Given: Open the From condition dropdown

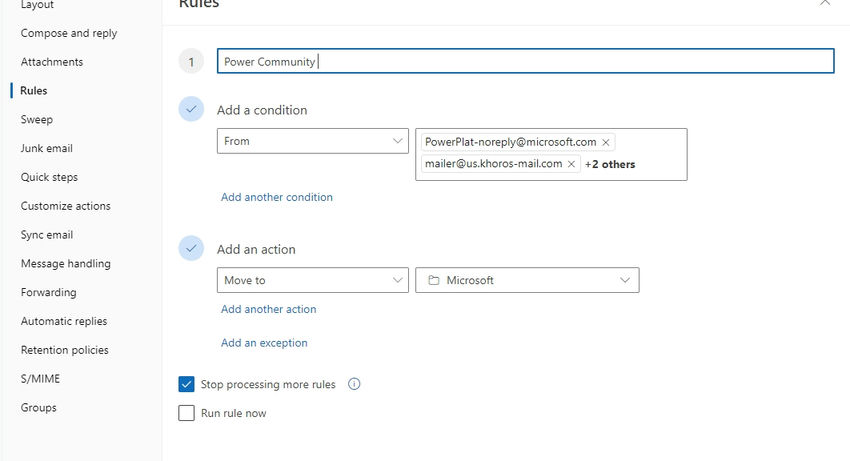Looking at the screenshot, I should pos(312,141).
